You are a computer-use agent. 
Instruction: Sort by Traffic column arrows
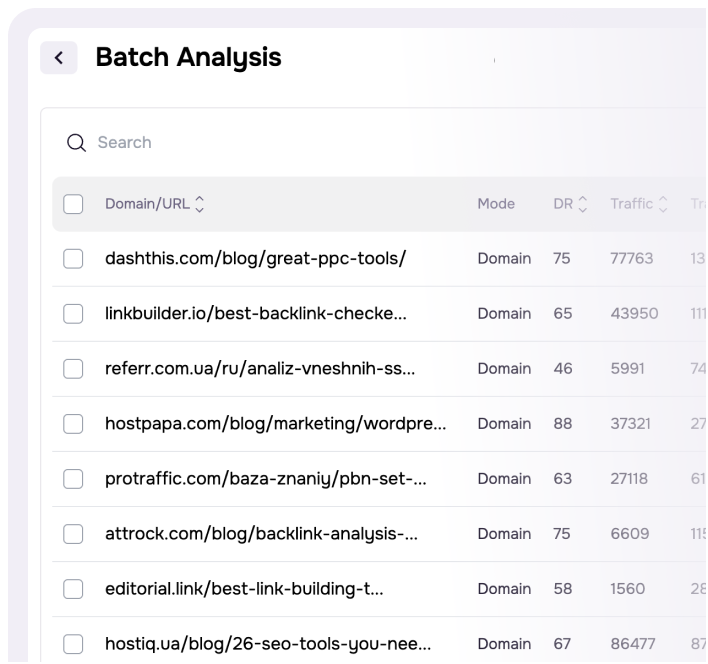point(663,204)
